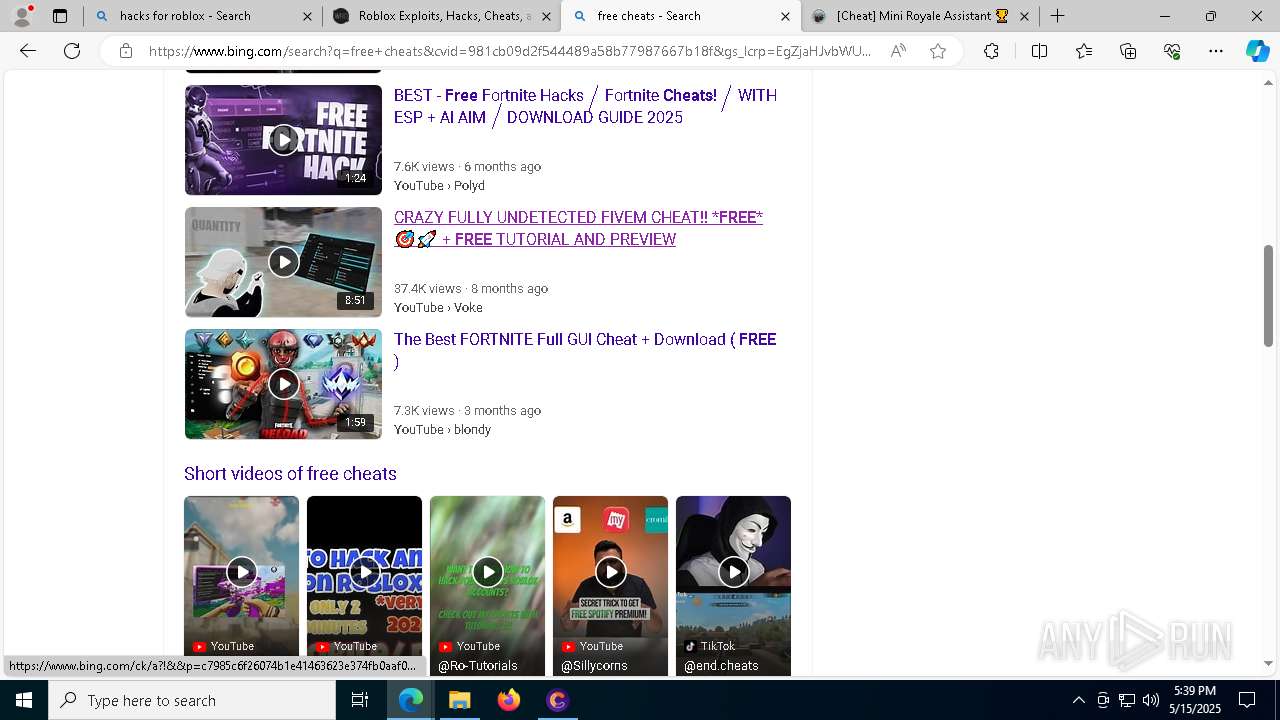The height and width of the screenshot is (720, 1280).
Task: Open the Favorites list icon
Action: 1084,51
